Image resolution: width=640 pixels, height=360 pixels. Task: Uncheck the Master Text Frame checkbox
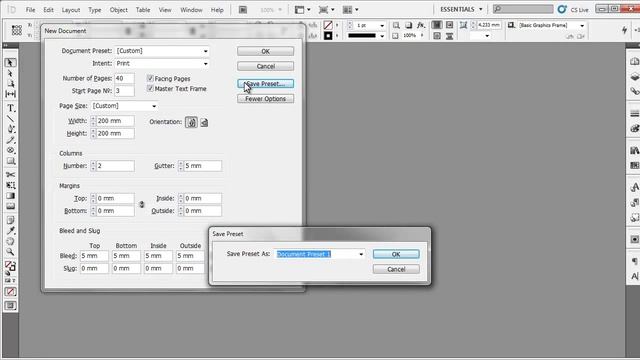pos(150,89)
